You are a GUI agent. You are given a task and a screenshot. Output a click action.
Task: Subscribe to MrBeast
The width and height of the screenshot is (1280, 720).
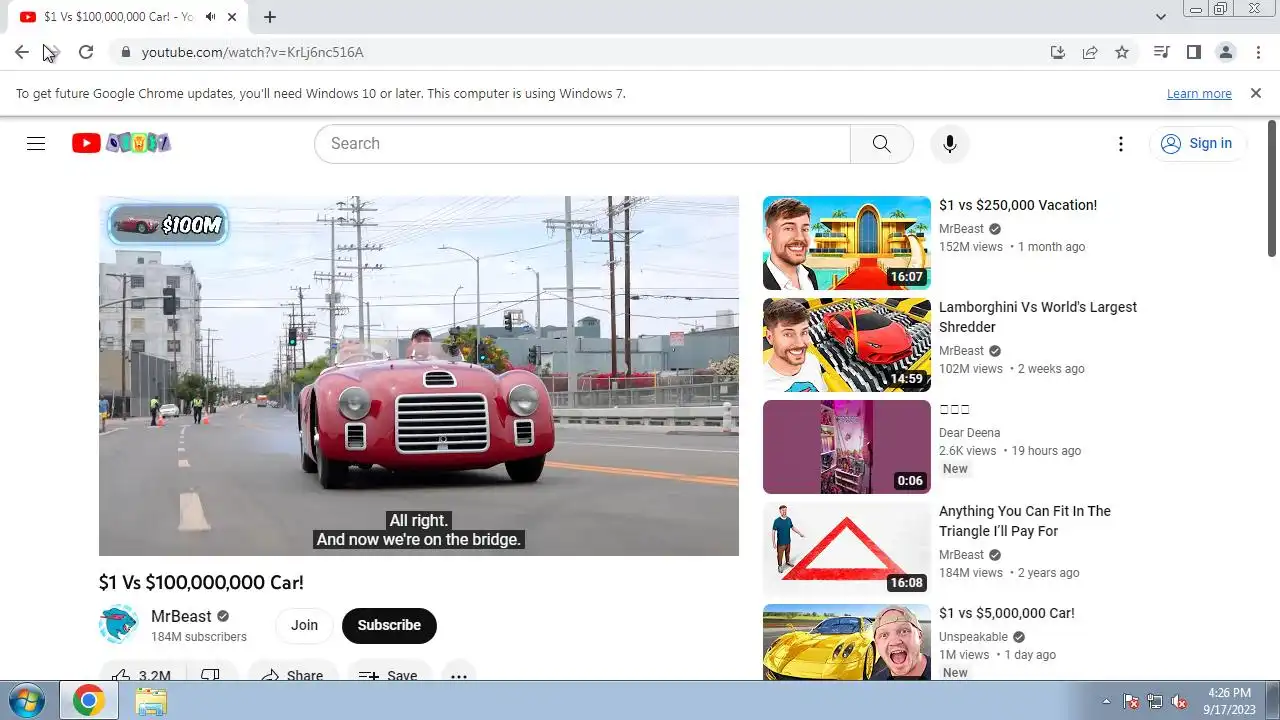389,626
